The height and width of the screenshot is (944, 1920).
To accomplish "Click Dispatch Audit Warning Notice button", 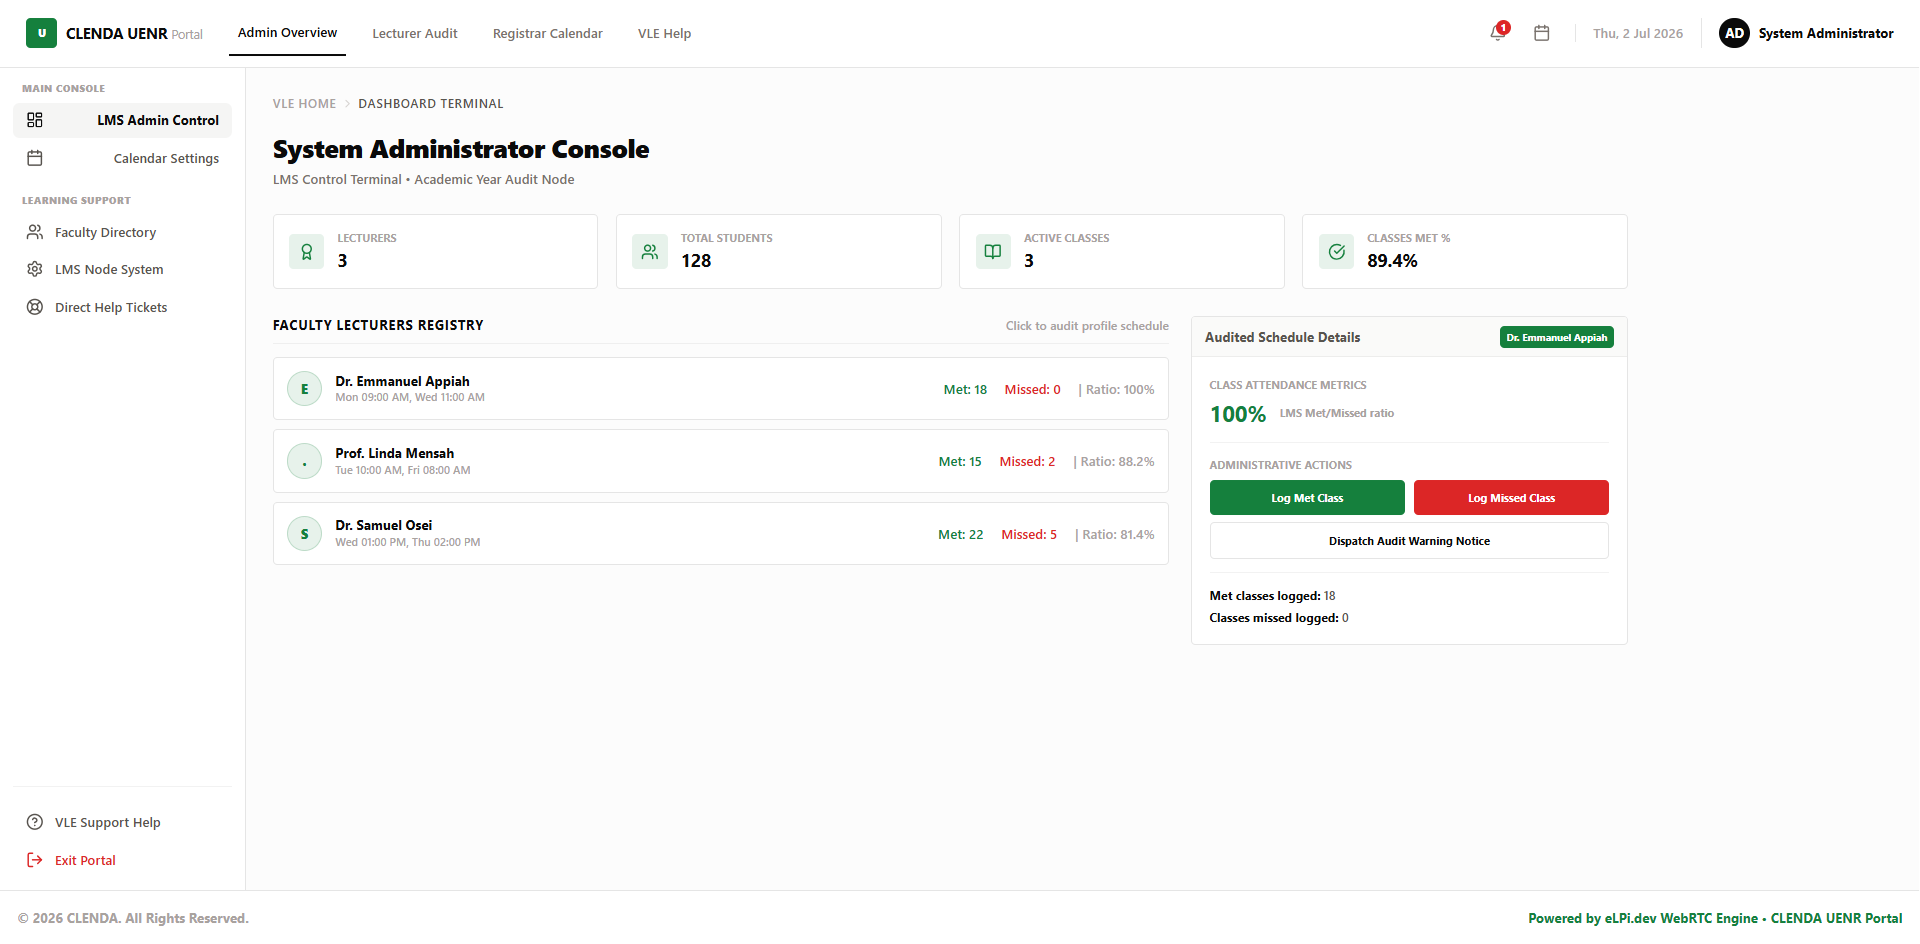I will point(1409,541).
